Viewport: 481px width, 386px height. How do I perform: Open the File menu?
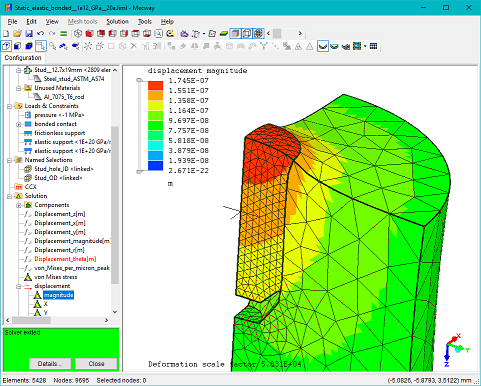tap(12, 22)
